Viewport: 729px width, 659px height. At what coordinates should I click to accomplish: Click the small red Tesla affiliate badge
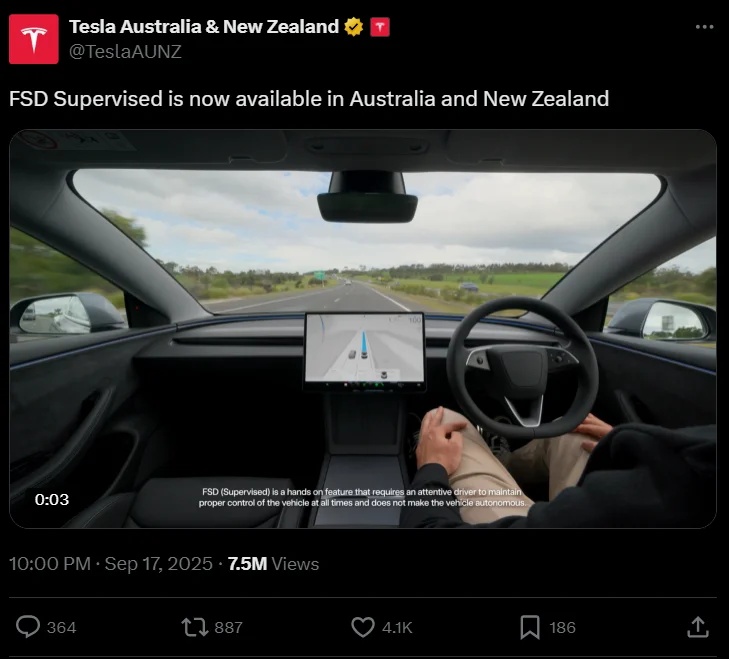[380, 27]
